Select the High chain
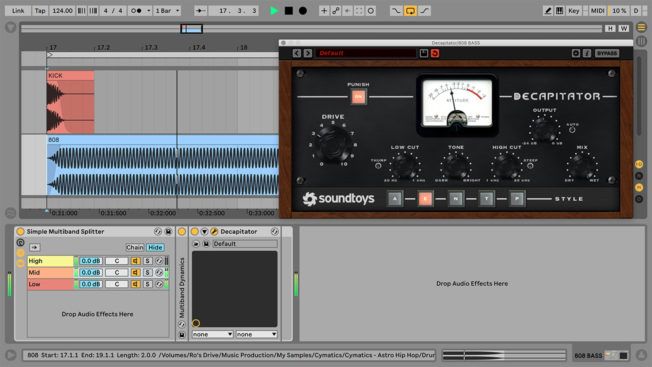Image resolution: width=652 pixels, height=367 pixels. pyautogui.click(x=50, y=261)
